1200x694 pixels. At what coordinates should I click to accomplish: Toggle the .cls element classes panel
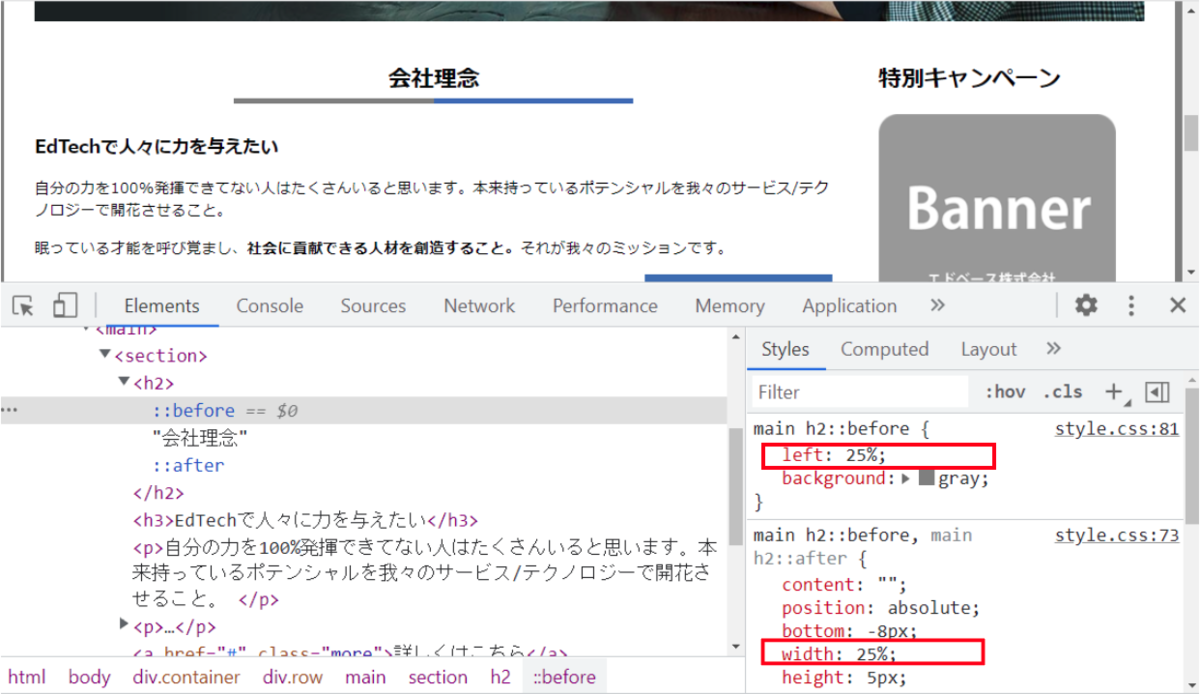pyautogui.click(x=1062, y=392)
